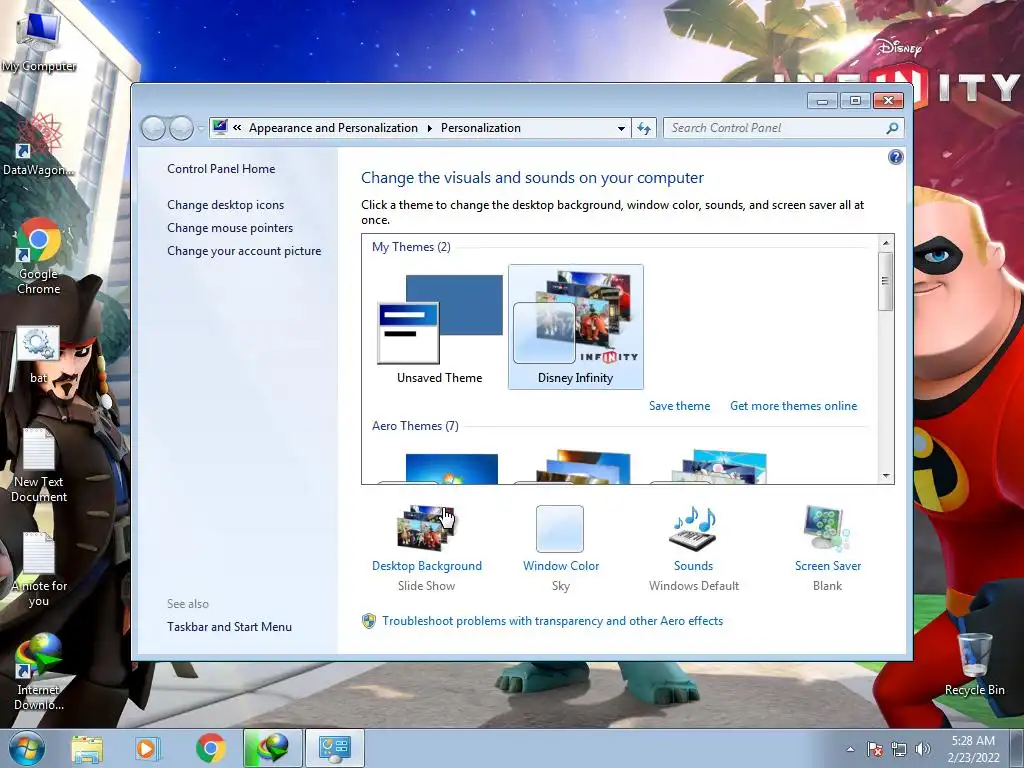1024x768 pixels.
Task: Open the recent pages dropdown arrow
Action: (x=201, y=129)
